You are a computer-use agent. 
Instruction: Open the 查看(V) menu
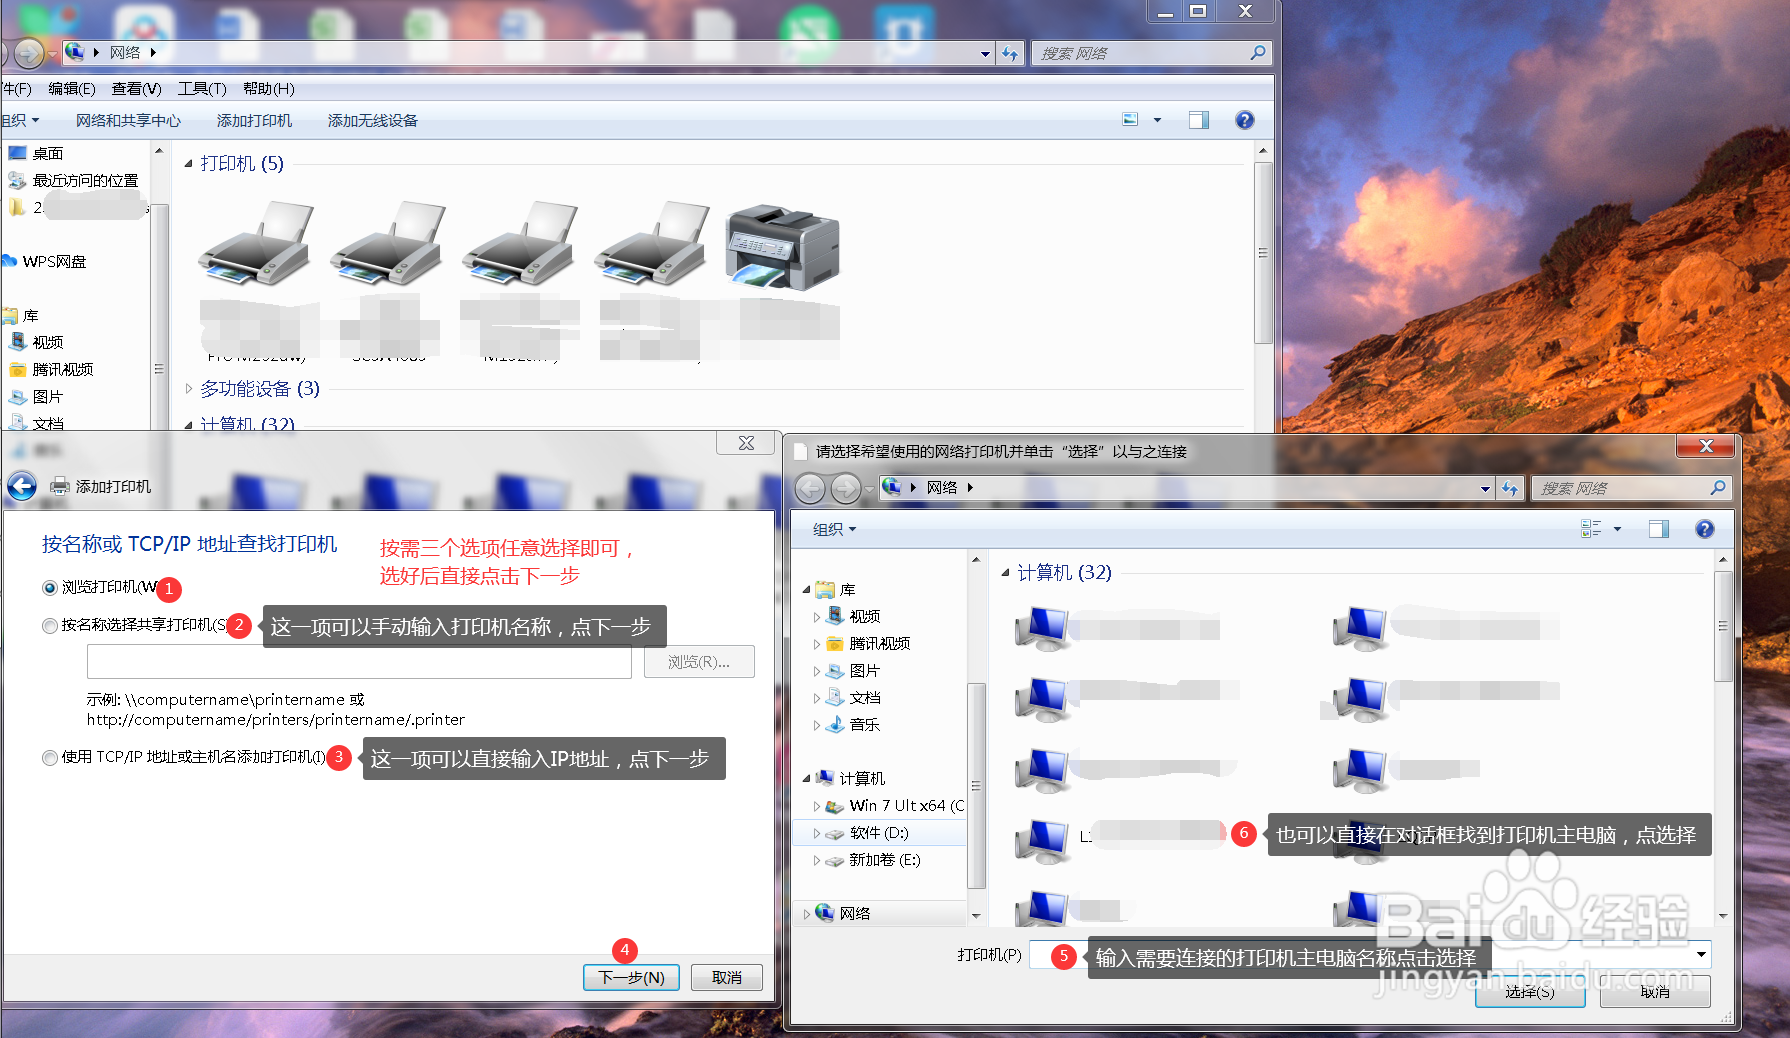click(138, 88)
